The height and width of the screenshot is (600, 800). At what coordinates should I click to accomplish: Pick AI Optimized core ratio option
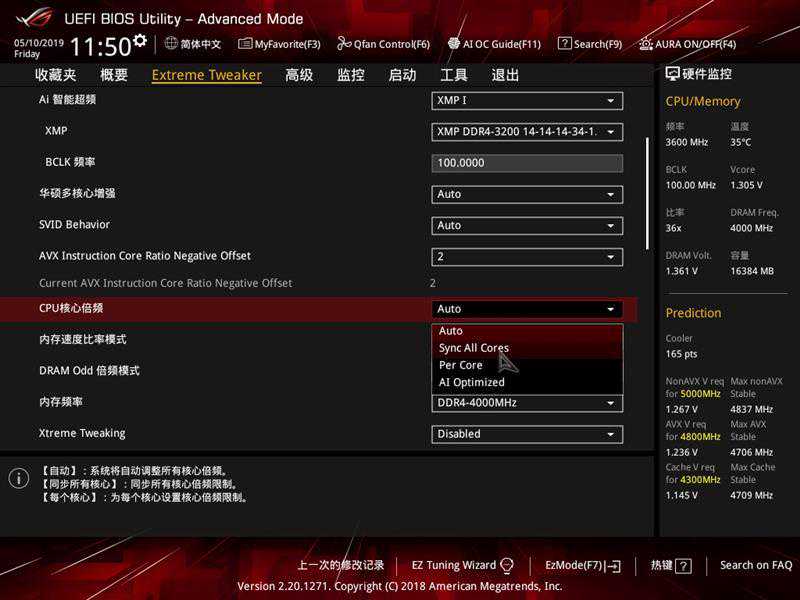[472, 382]
